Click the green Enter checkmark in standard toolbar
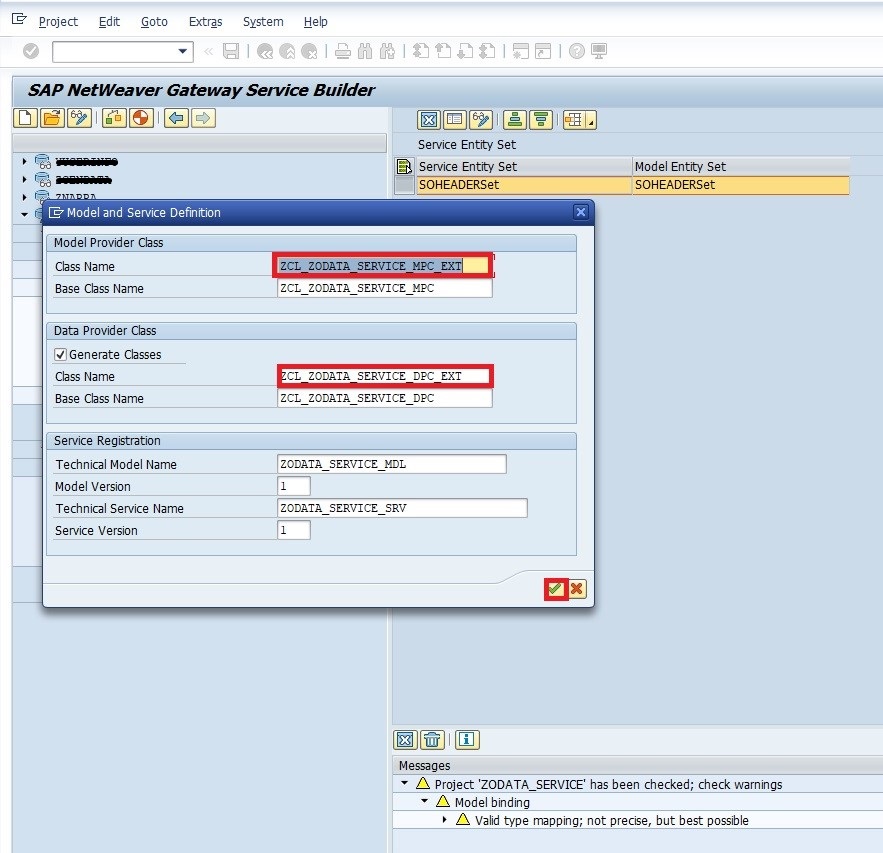The width and height of the screenshot is (883, 853). tap(31, 51)
